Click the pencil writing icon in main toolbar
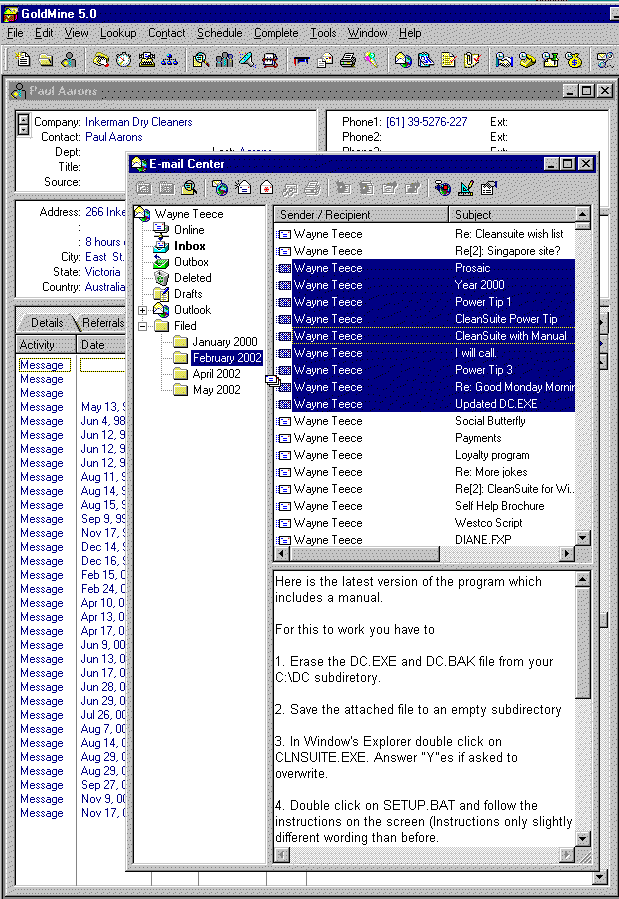Screen dimensions: 619x899 point(247,59)
